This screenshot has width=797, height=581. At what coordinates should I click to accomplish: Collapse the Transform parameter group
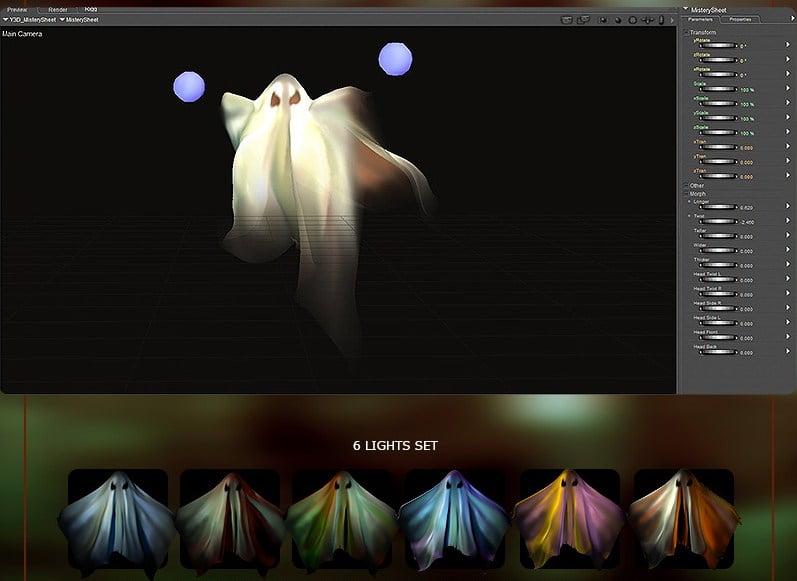pos(686,33)
